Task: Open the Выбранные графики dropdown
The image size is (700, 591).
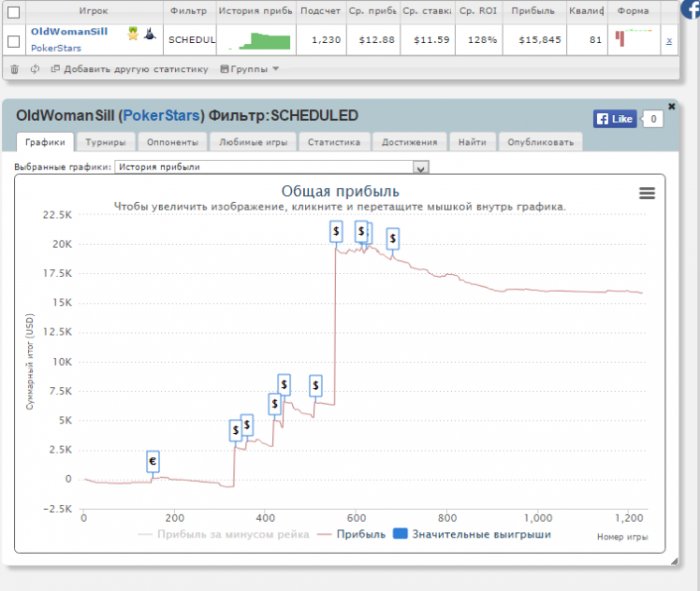Action: [x=421, y=167]
